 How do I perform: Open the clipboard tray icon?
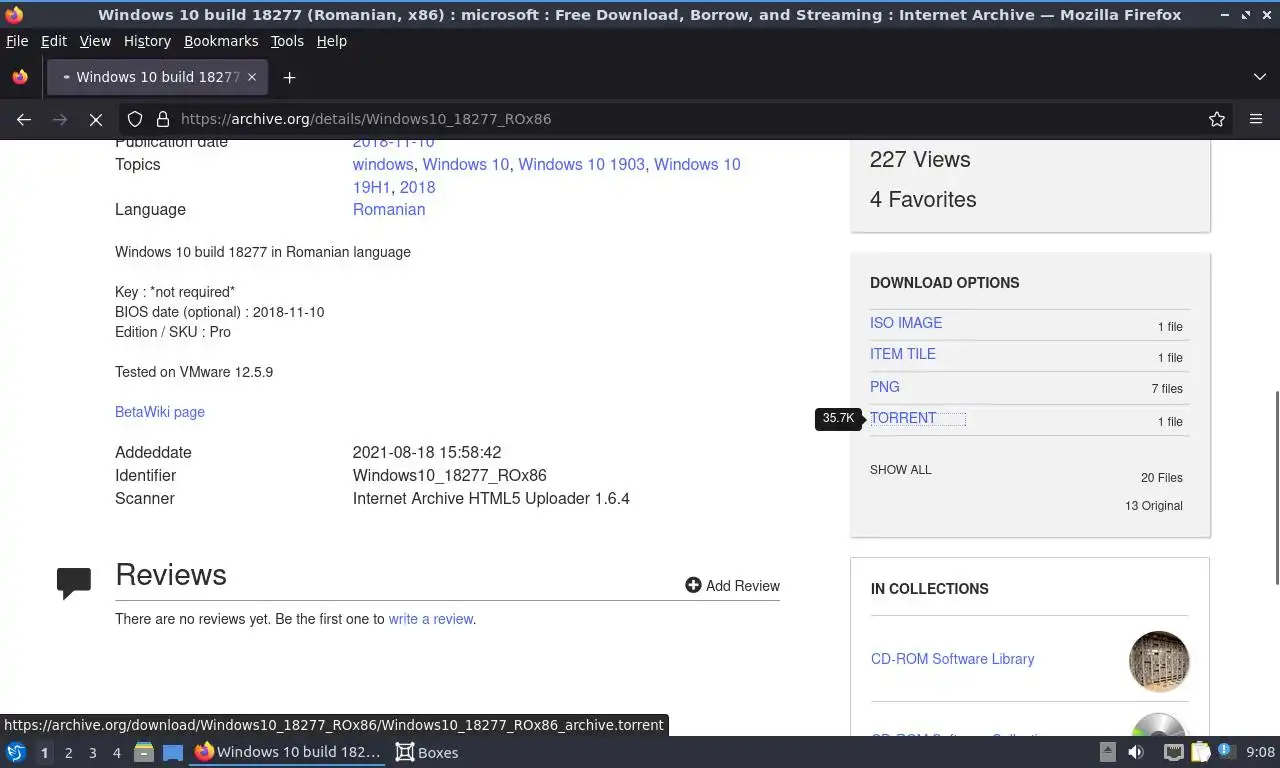(1200, 752)
